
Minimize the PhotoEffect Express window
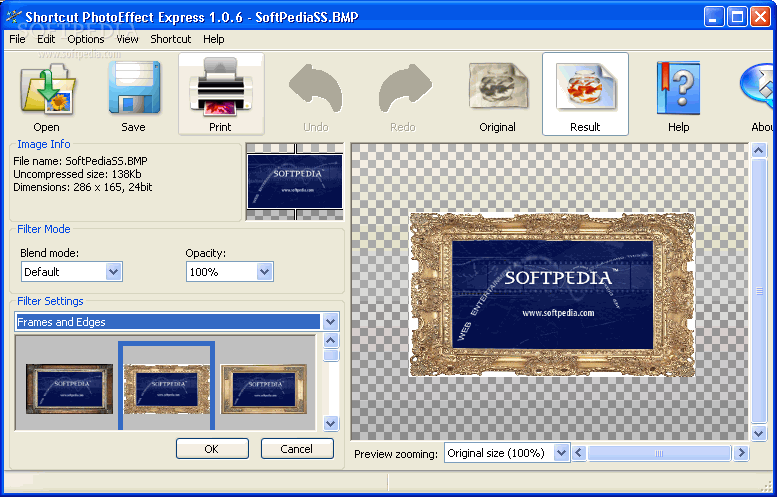coord(713,17)
